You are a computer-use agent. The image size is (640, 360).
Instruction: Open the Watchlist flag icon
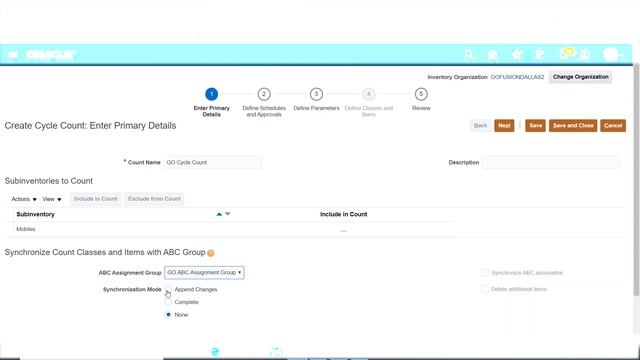coord(540,54)
